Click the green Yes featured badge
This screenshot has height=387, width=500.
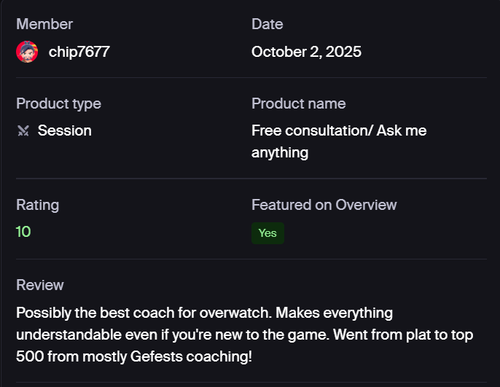coord(268,233)
